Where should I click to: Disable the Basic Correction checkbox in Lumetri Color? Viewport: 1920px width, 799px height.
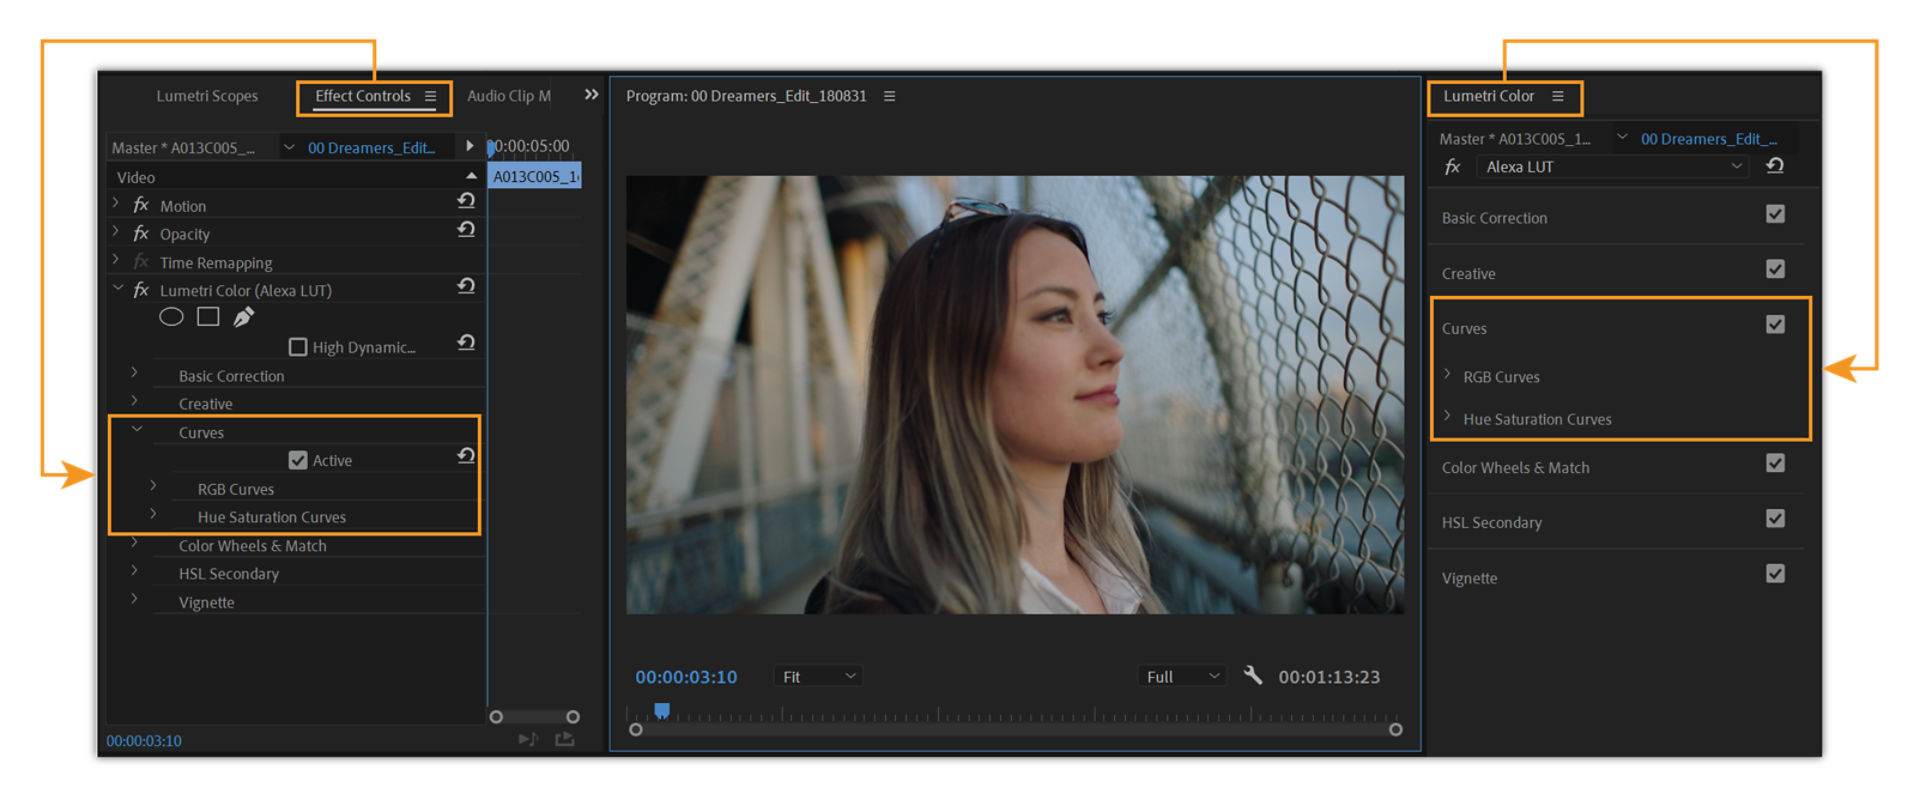[x=1775, y=214]
